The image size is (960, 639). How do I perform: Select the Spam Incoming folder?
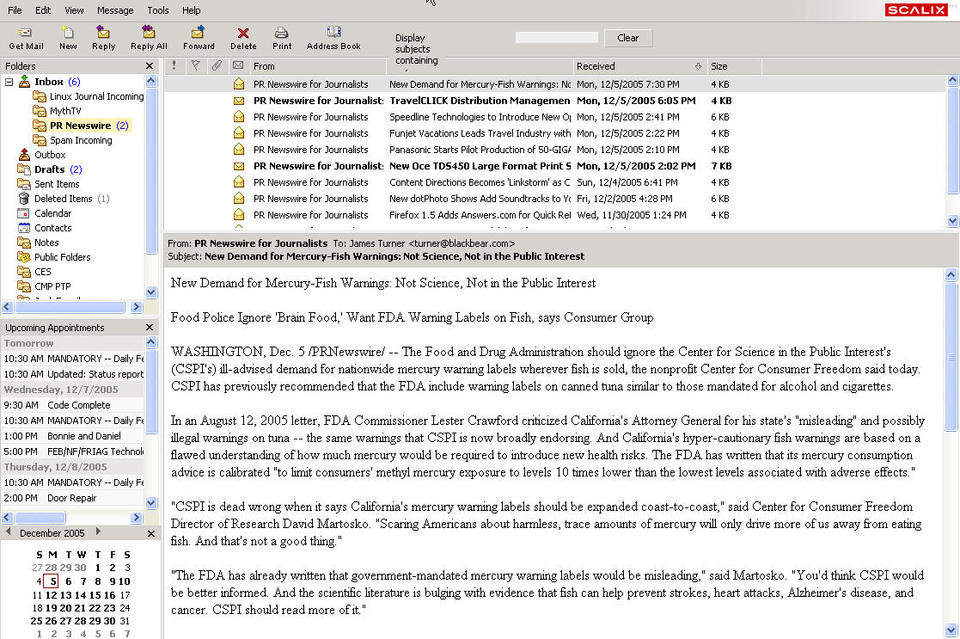(81, 140)
